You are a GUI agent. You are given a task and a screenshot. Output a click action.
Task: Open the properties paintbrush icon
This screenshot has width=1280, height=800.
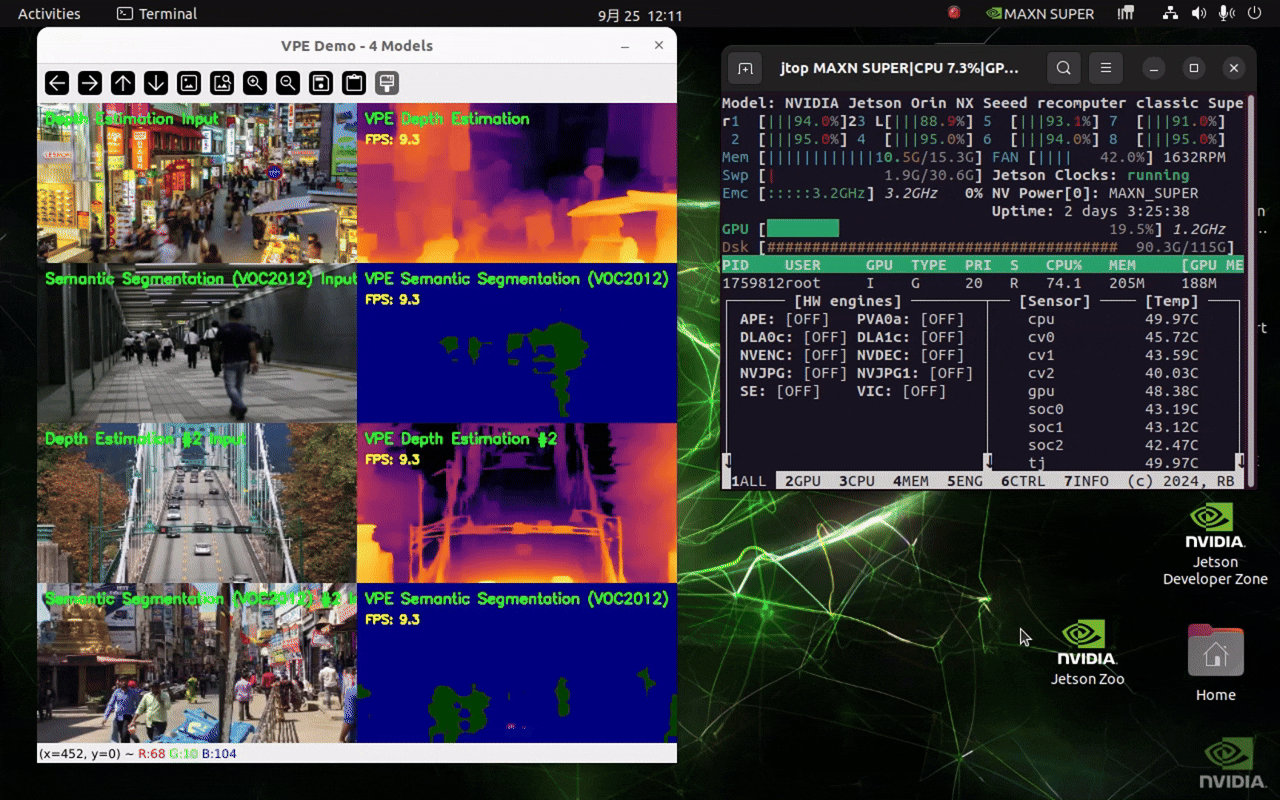(387, 83)
